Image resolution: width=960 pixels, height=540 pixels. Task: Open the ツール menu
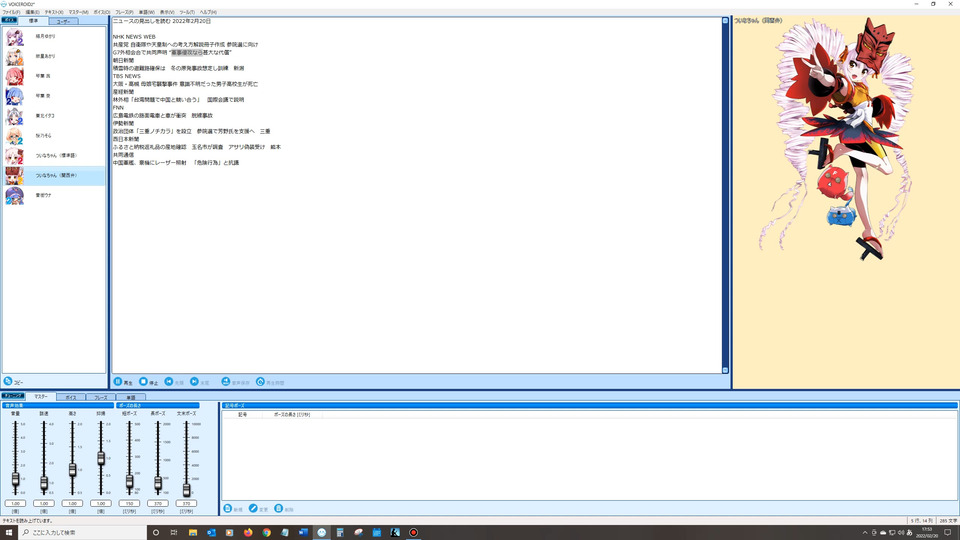pyautogui.click(x=187, y=12)
